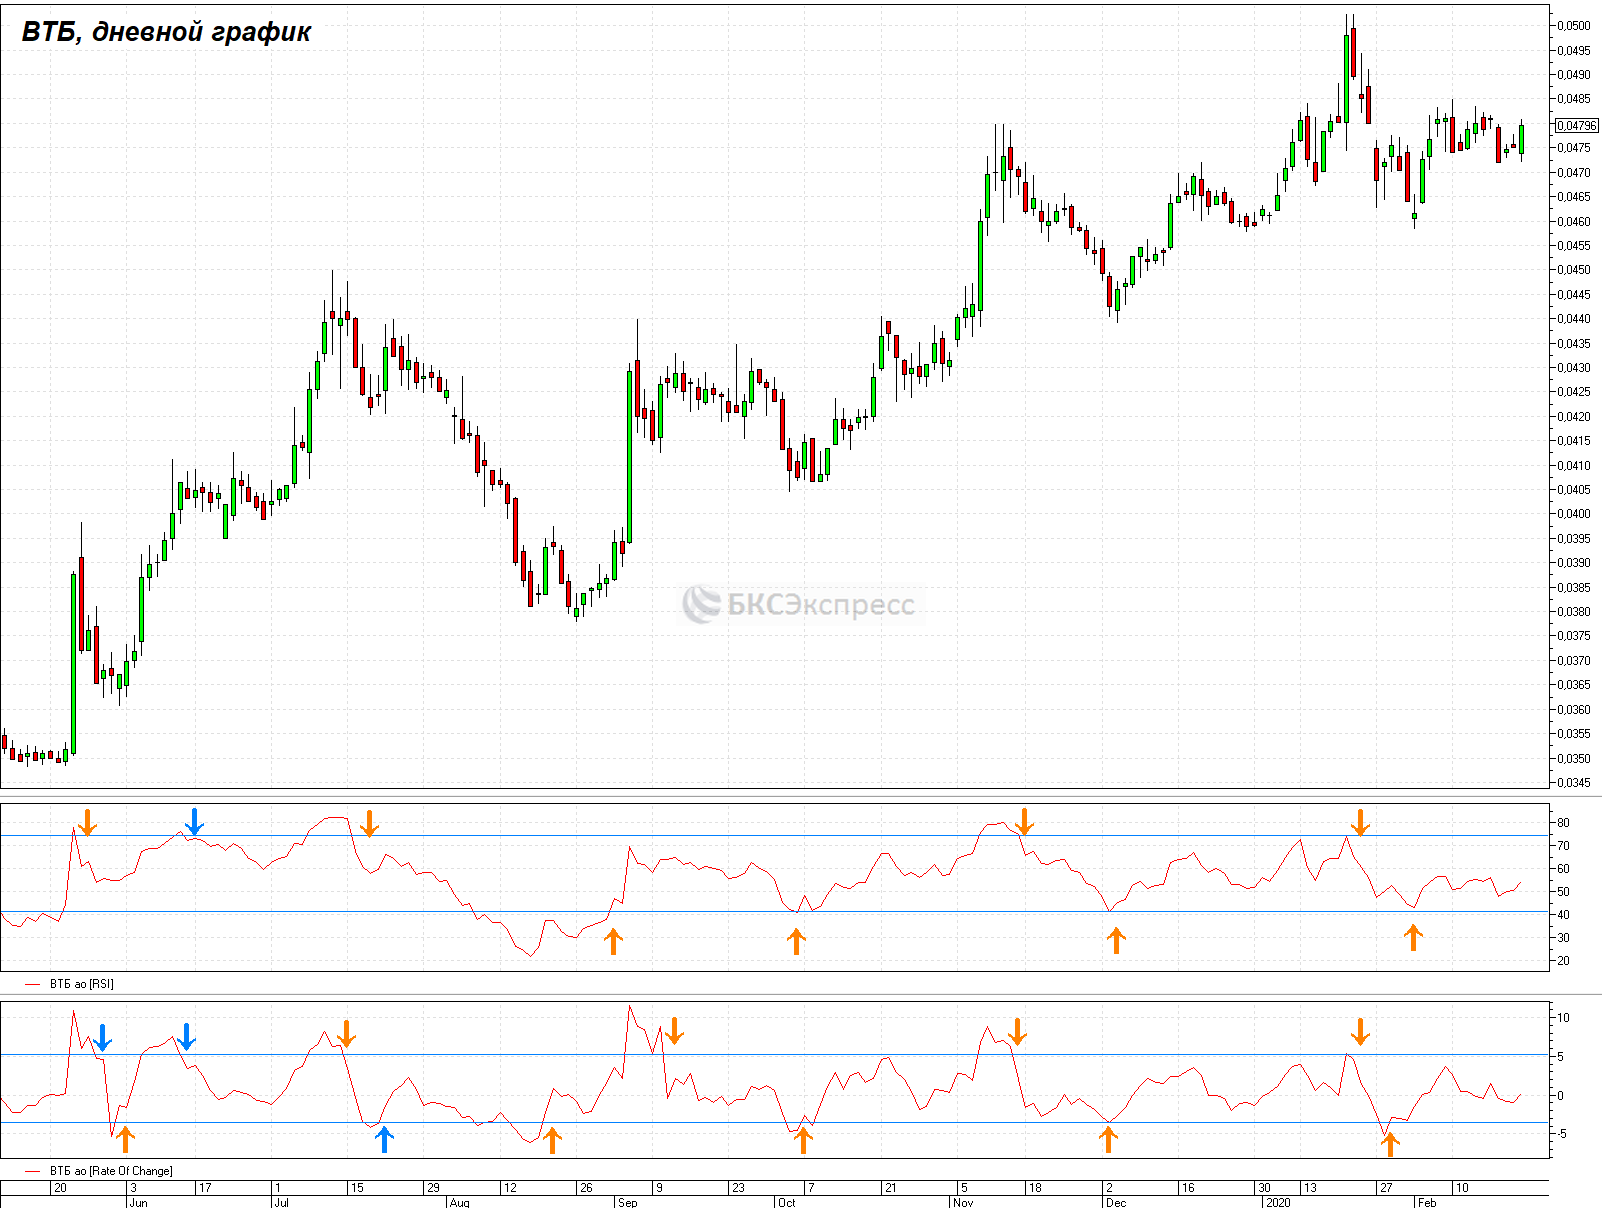Click the date label 30 on time axis

click(x=1265, y=1188)
